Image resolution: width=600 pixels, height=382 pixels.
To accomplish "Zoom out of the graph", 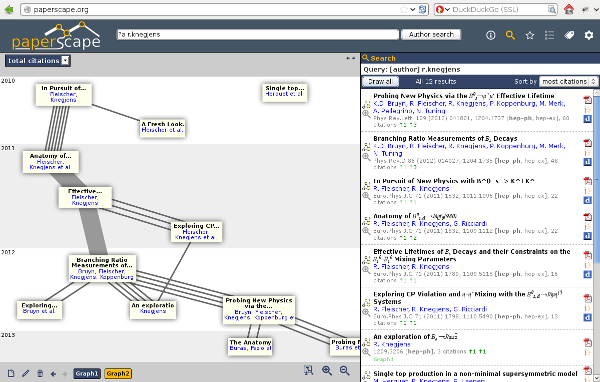I will coord(344,370).
